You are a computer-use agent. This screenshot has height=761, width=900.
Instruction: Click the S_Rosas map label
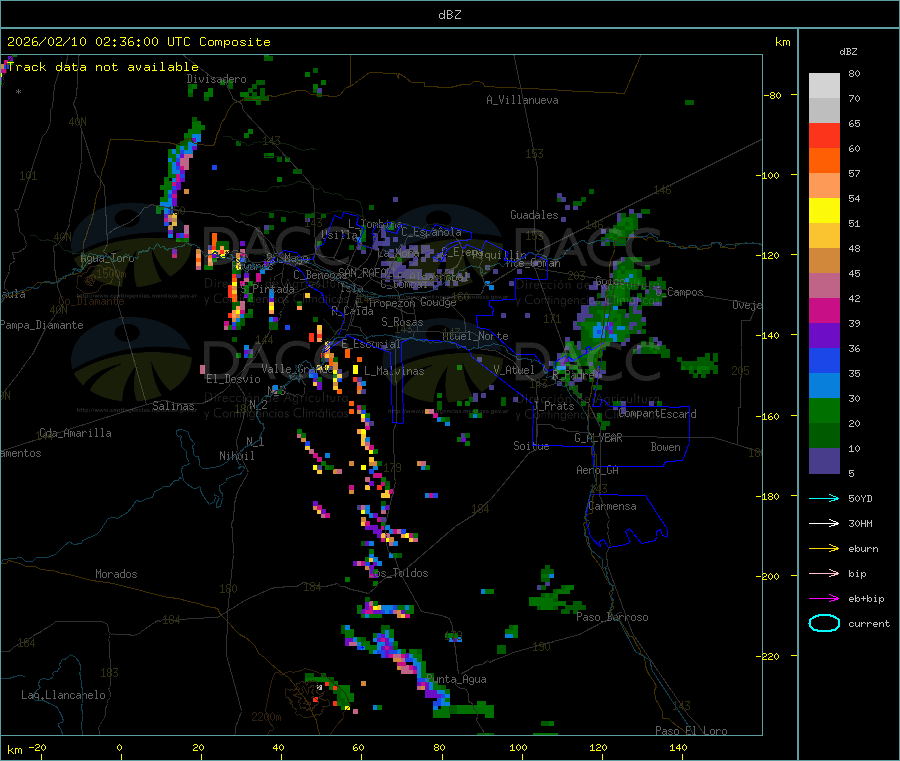coord(402,322)
